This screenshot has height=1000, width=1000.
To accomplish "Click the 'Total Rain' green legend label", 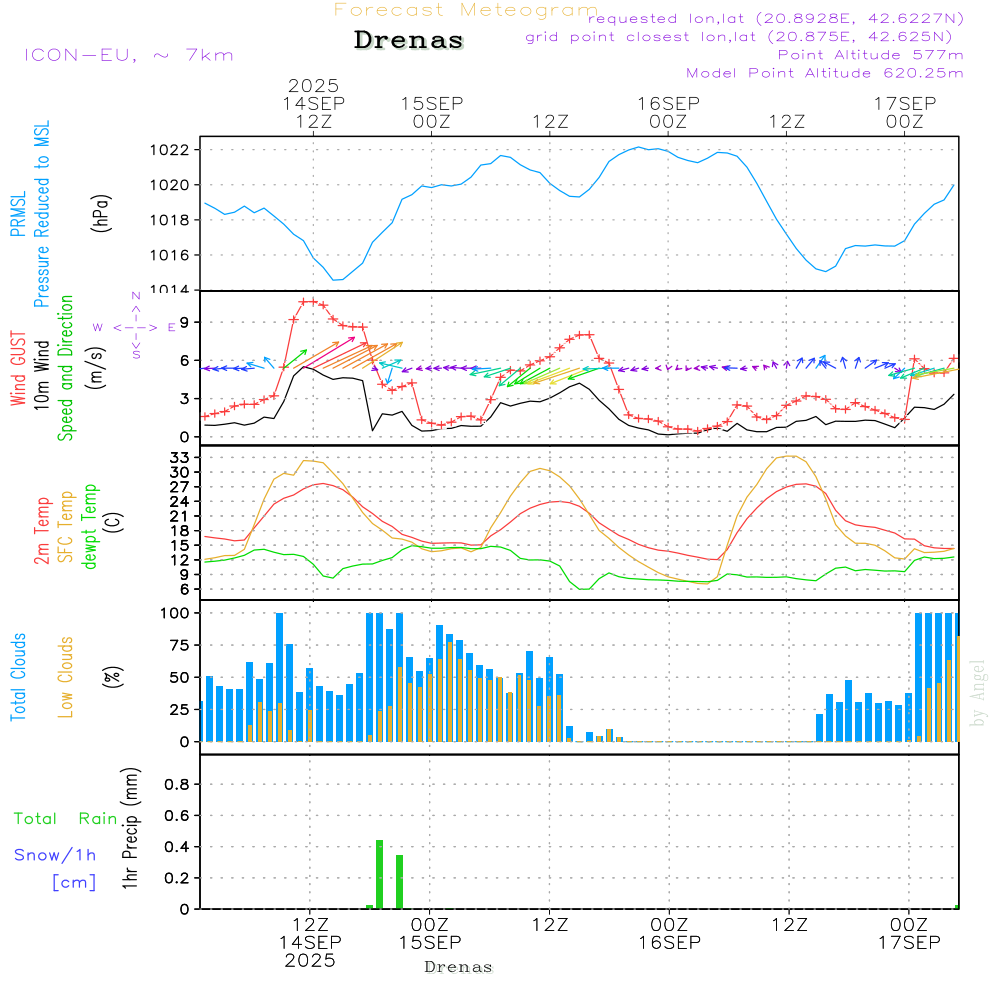I will tap(66, 818).
